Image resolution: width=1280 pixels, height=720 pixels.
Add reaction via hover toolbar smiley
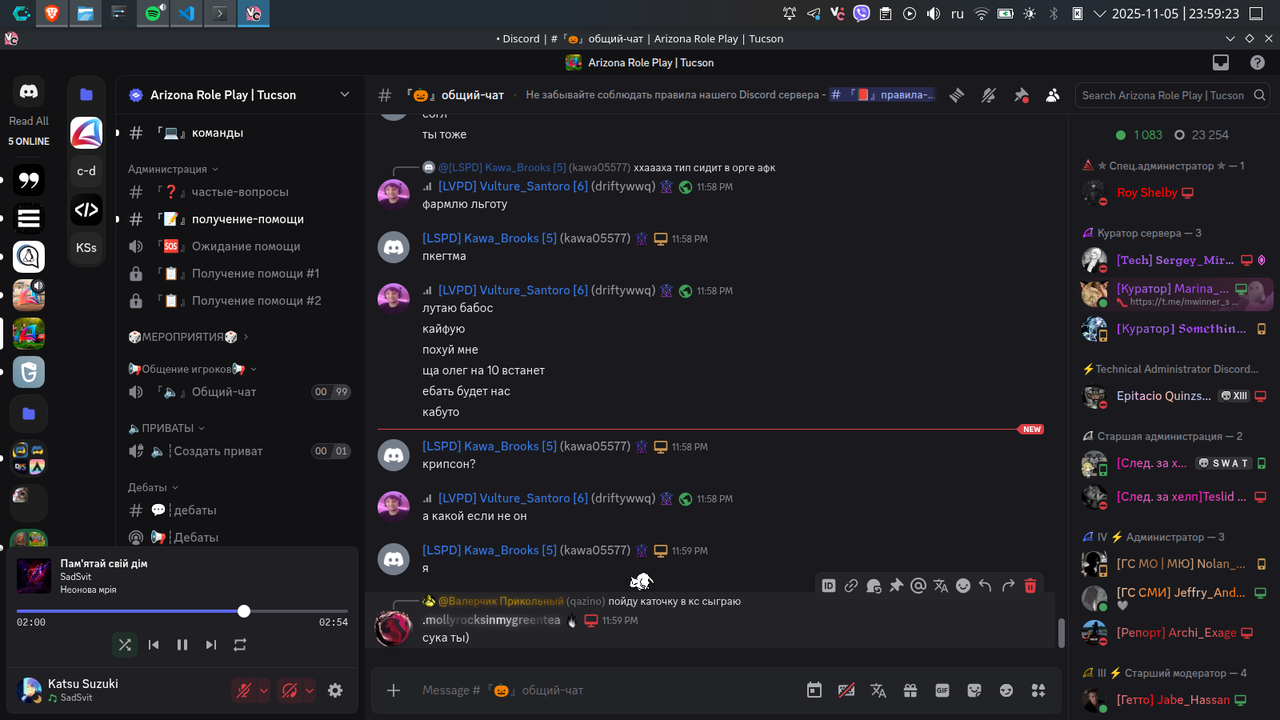963,586
